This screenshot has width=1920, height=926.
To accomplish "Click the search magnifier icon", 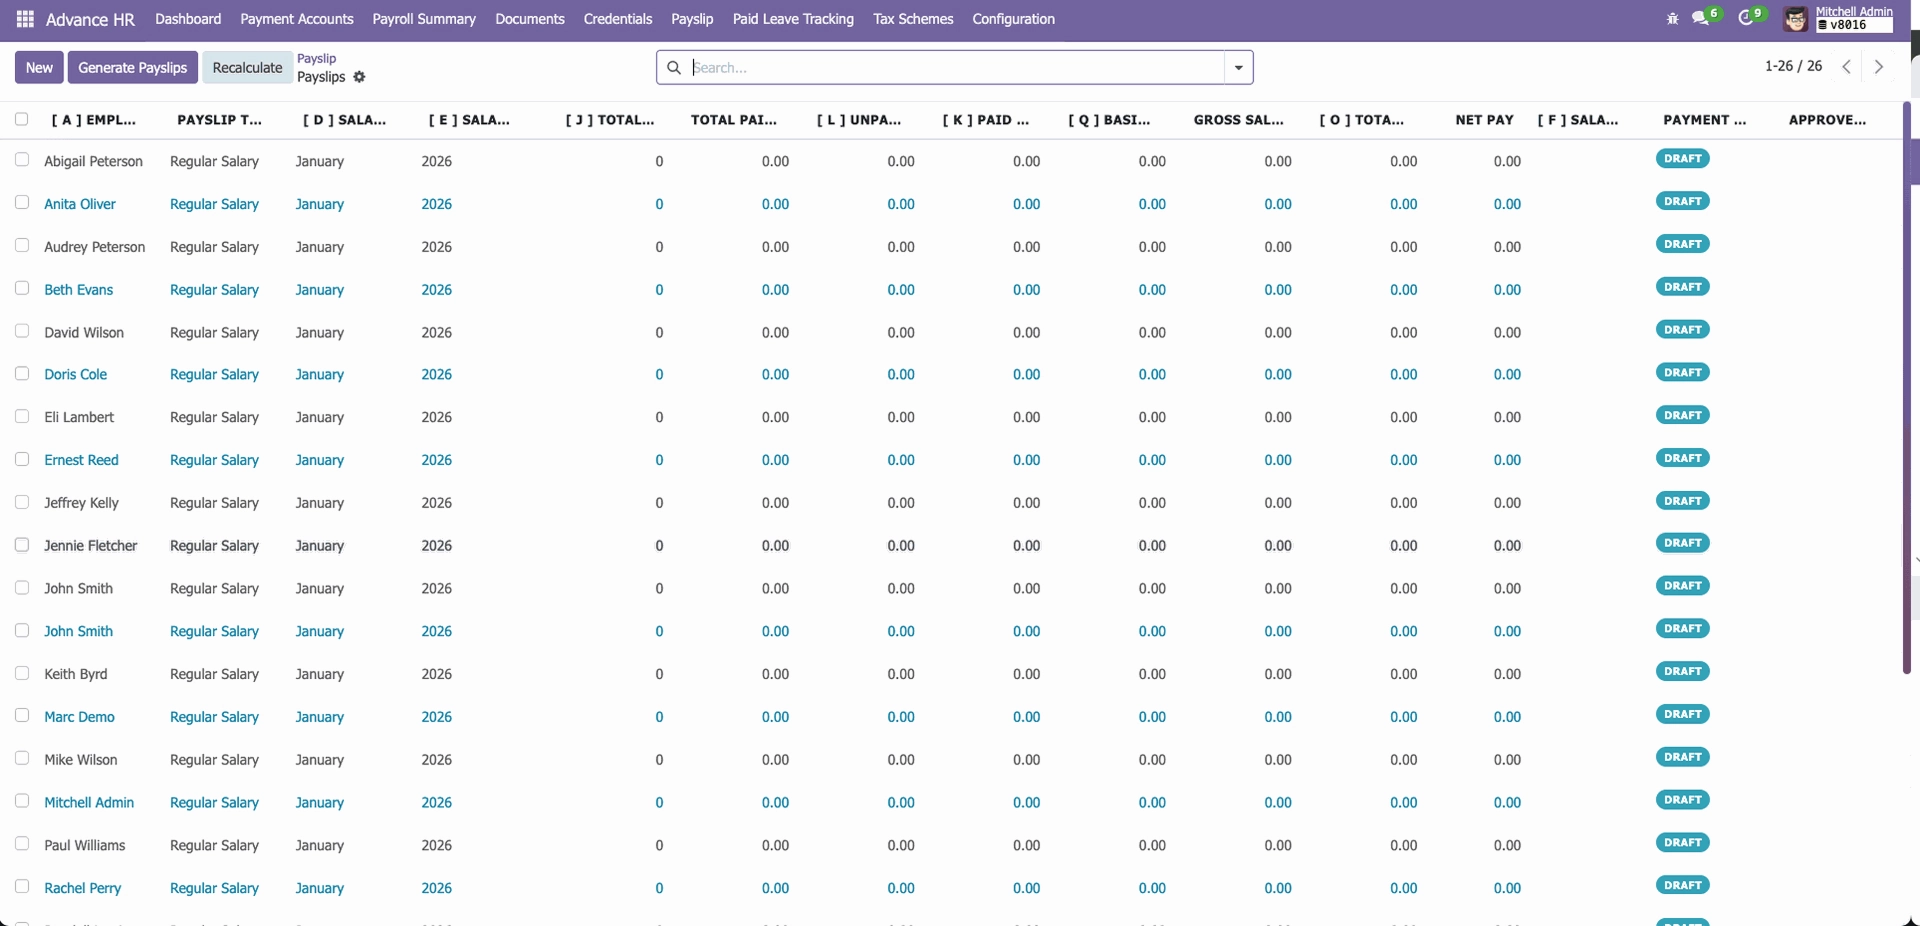I will pyautogui.click(x=674, y=67).
